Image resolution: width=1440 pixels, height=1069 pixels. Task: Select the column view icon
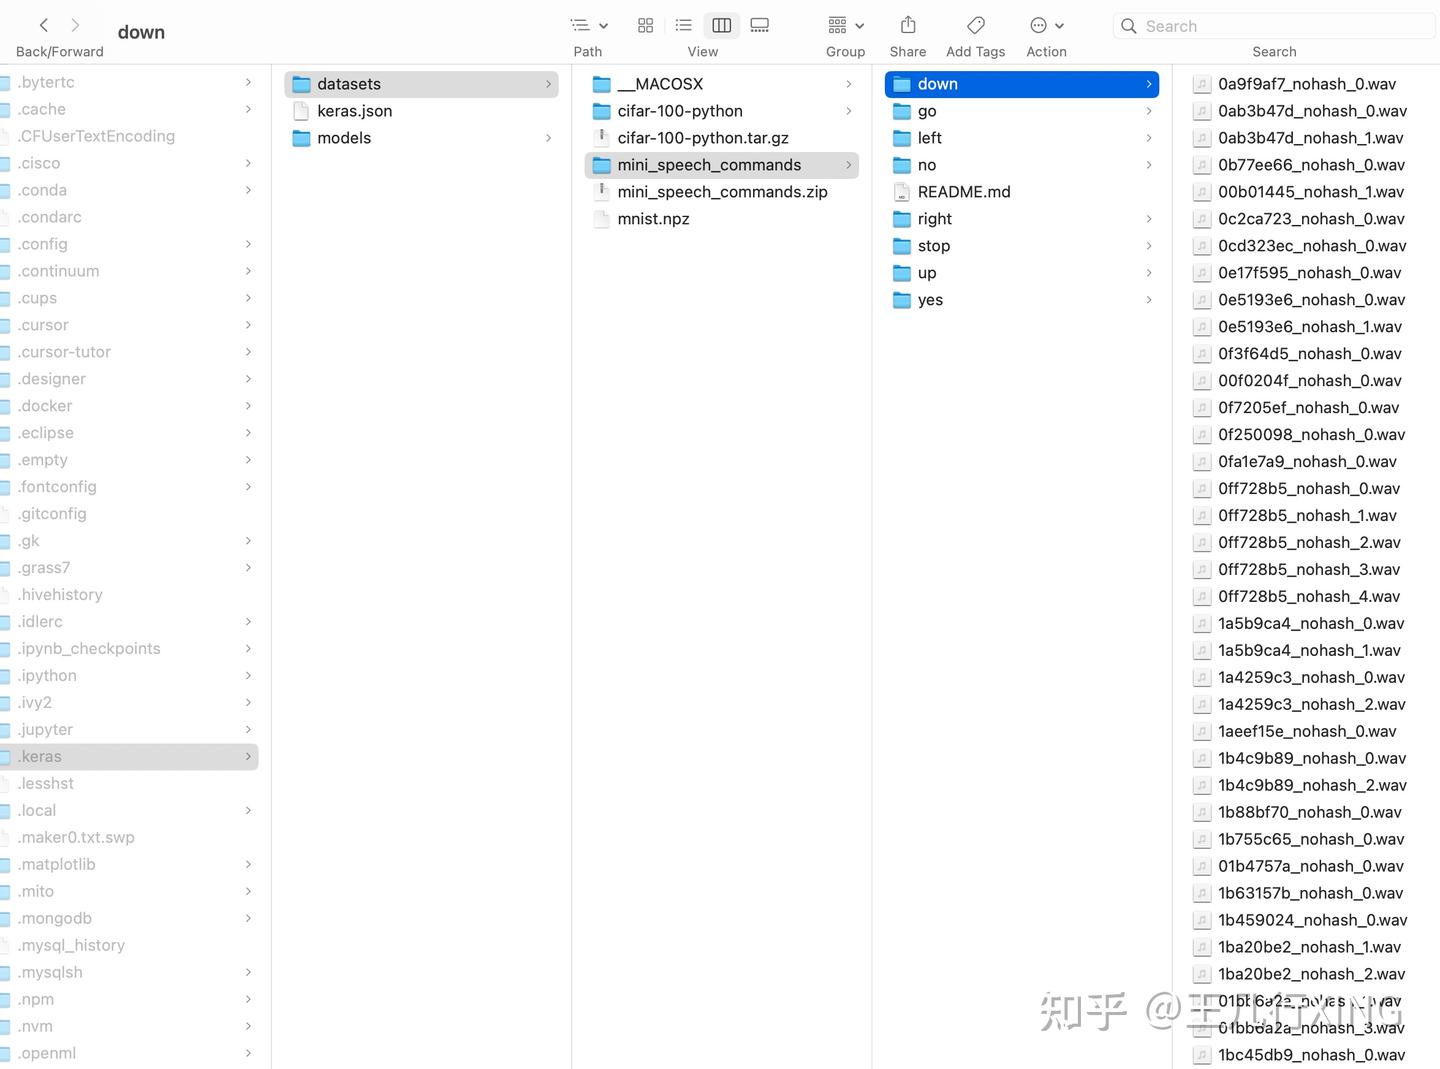coord(721,25)
